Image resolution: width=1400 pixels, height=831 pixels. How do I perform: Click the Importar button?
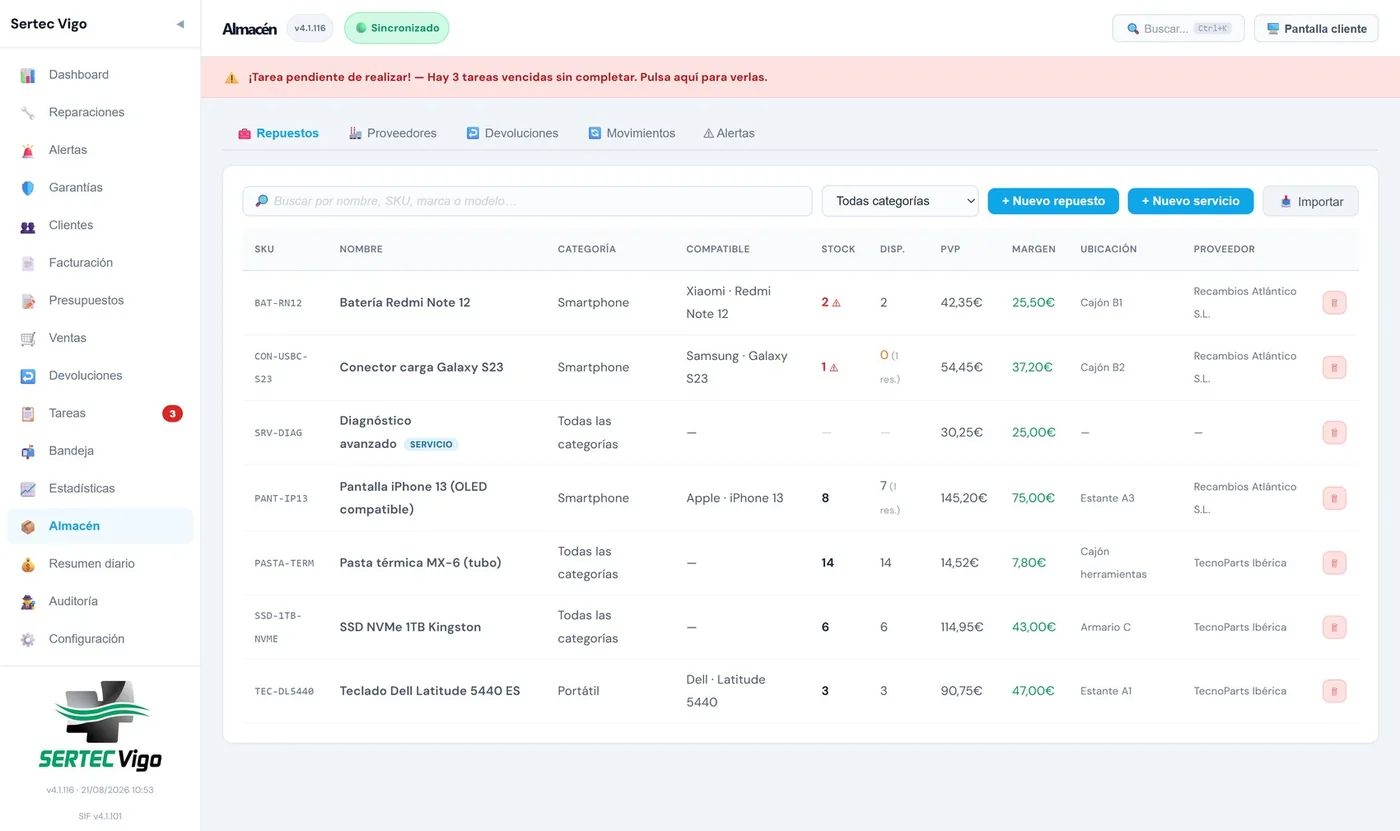pyautogui.click(x=1310, y=201)
